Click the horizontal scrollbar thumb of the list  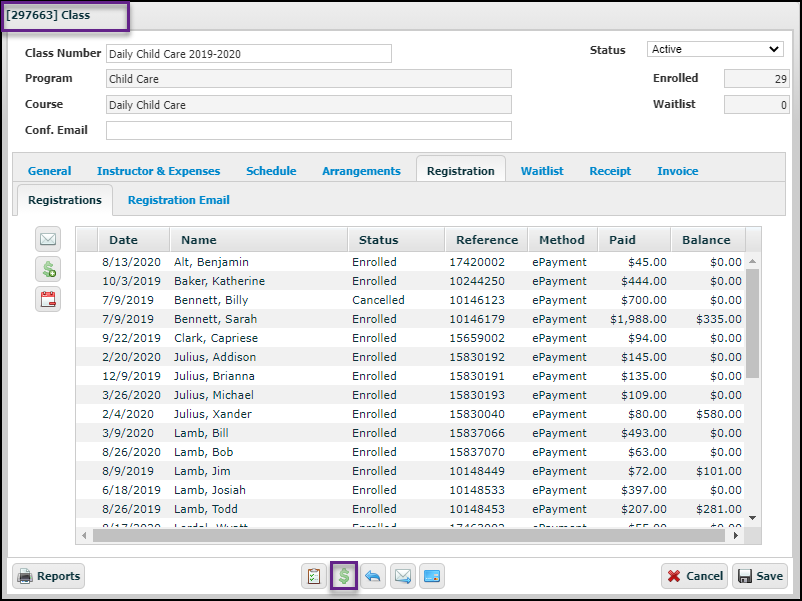tap(409, 536)
